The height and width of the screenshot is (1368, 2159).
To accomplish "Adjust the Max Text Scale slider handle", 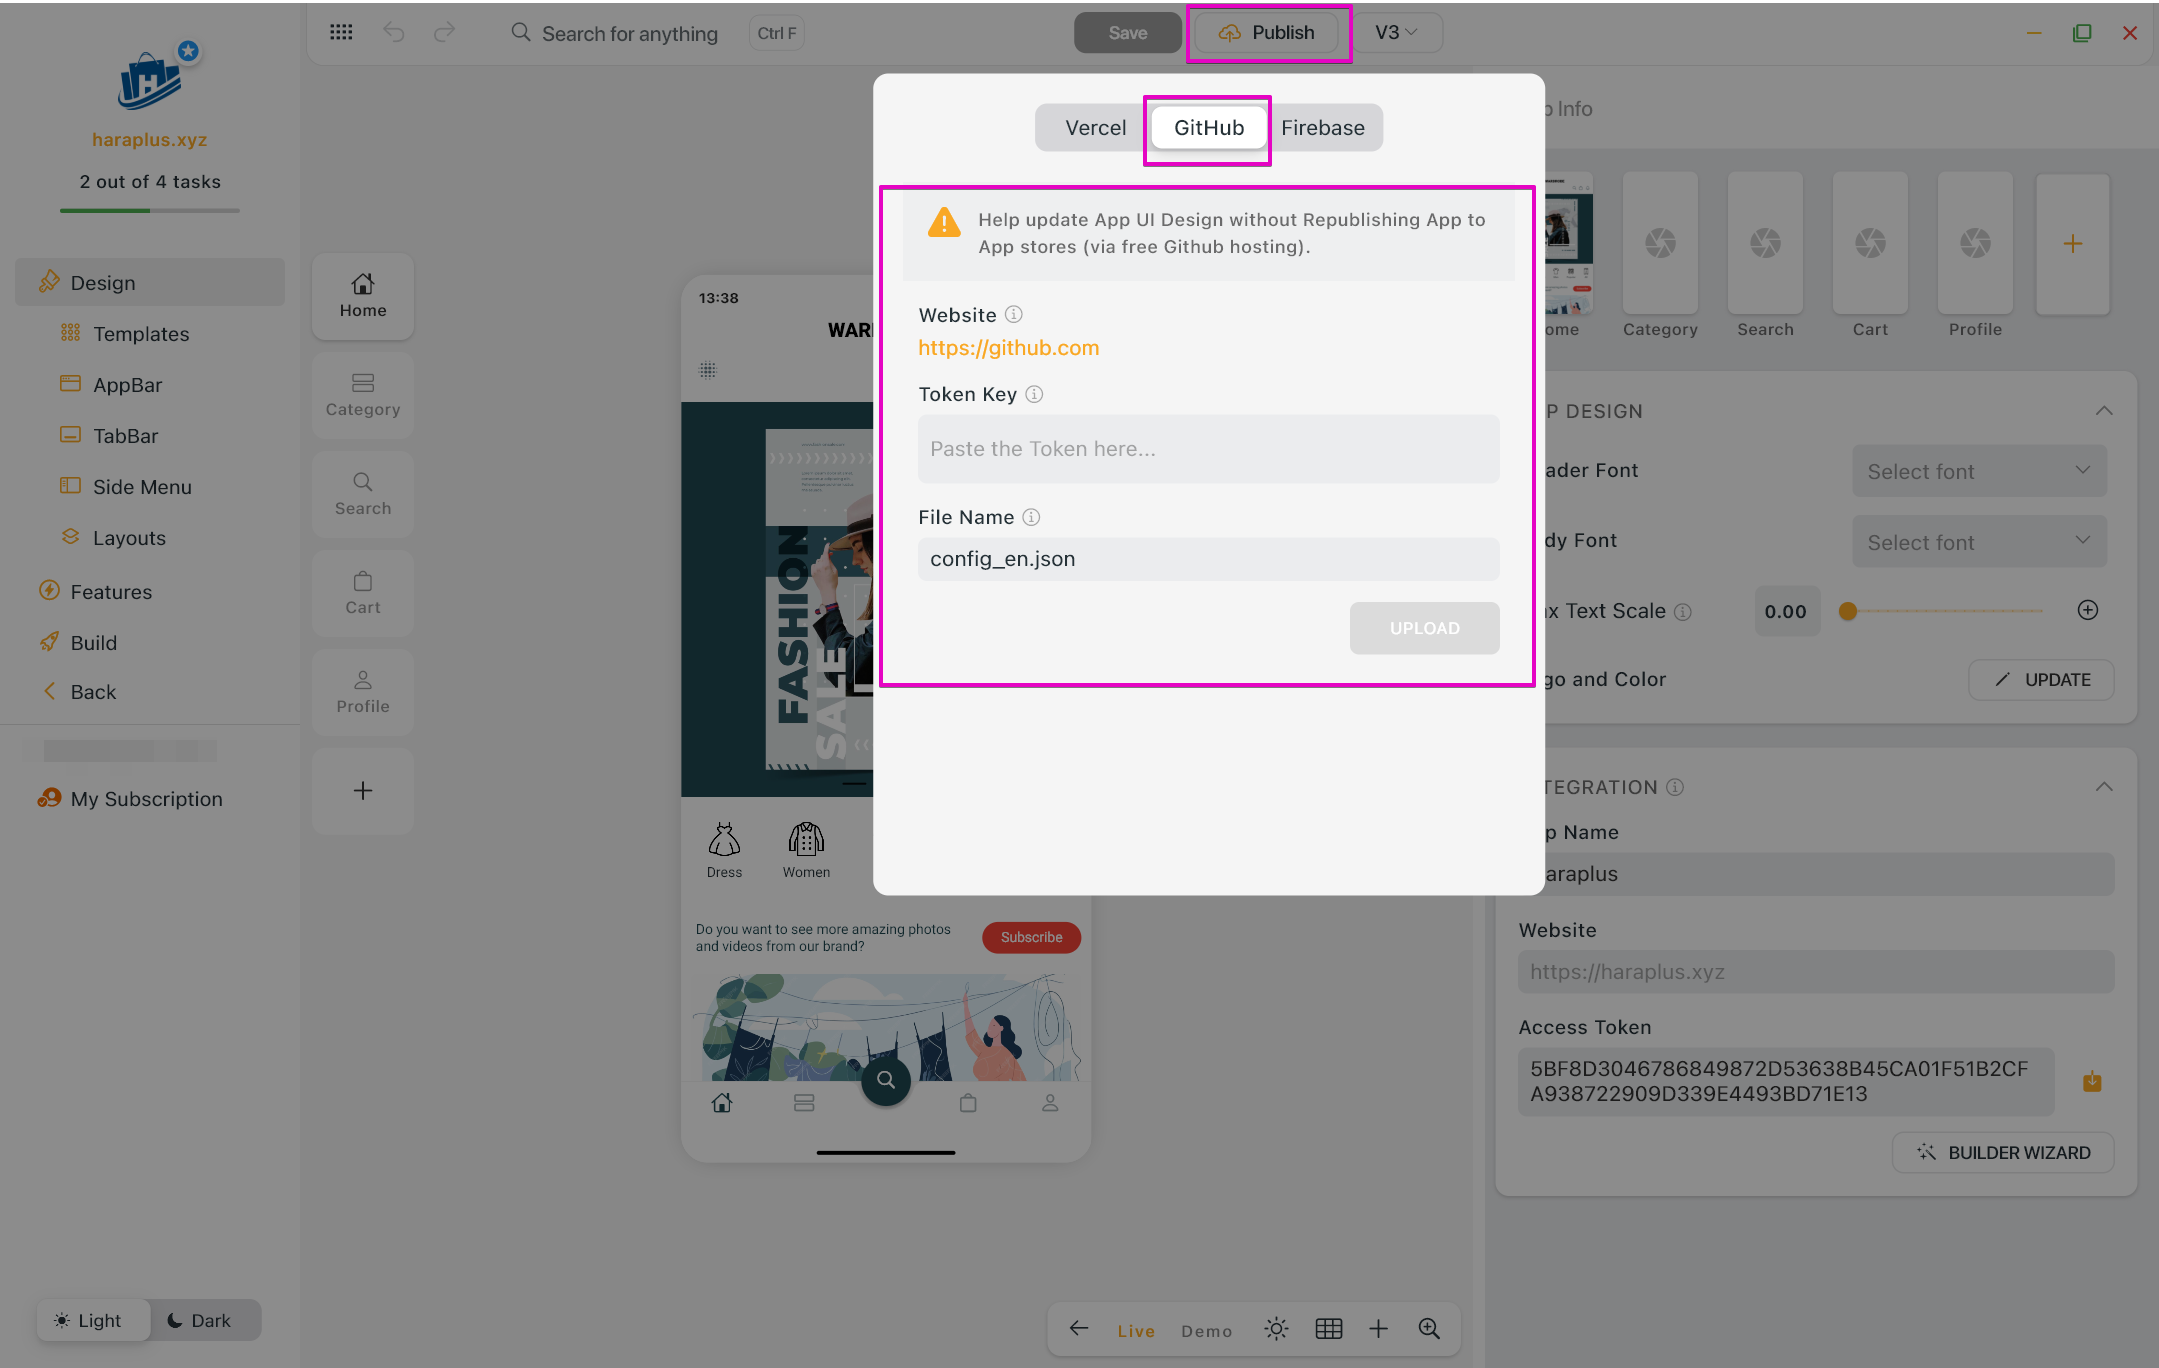I will click(1848, 611).
